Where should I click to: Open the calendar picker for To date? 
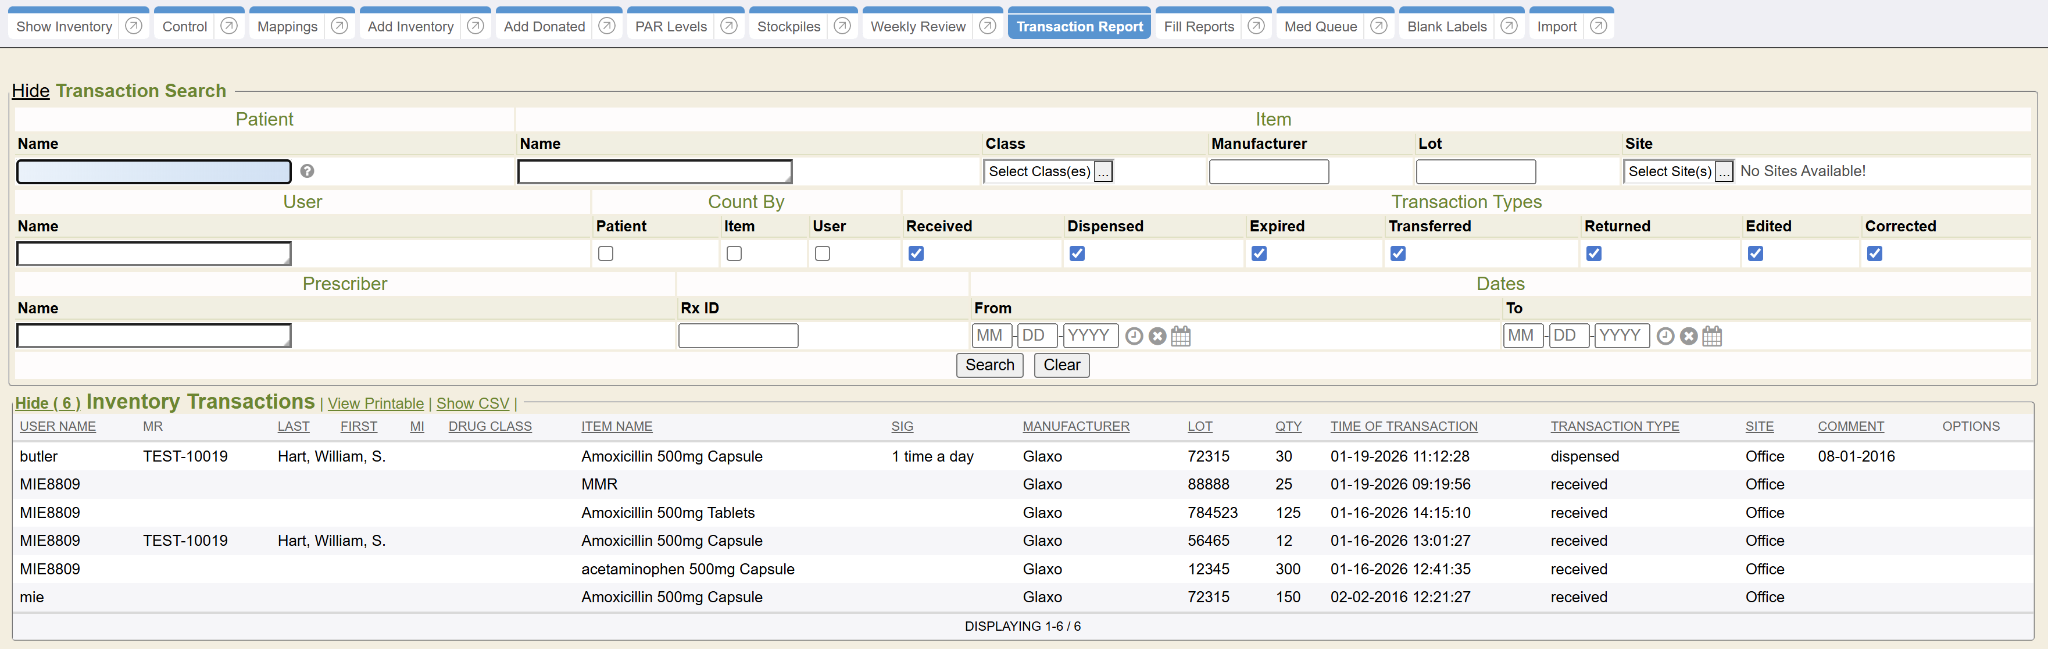tap(1712, 336)
